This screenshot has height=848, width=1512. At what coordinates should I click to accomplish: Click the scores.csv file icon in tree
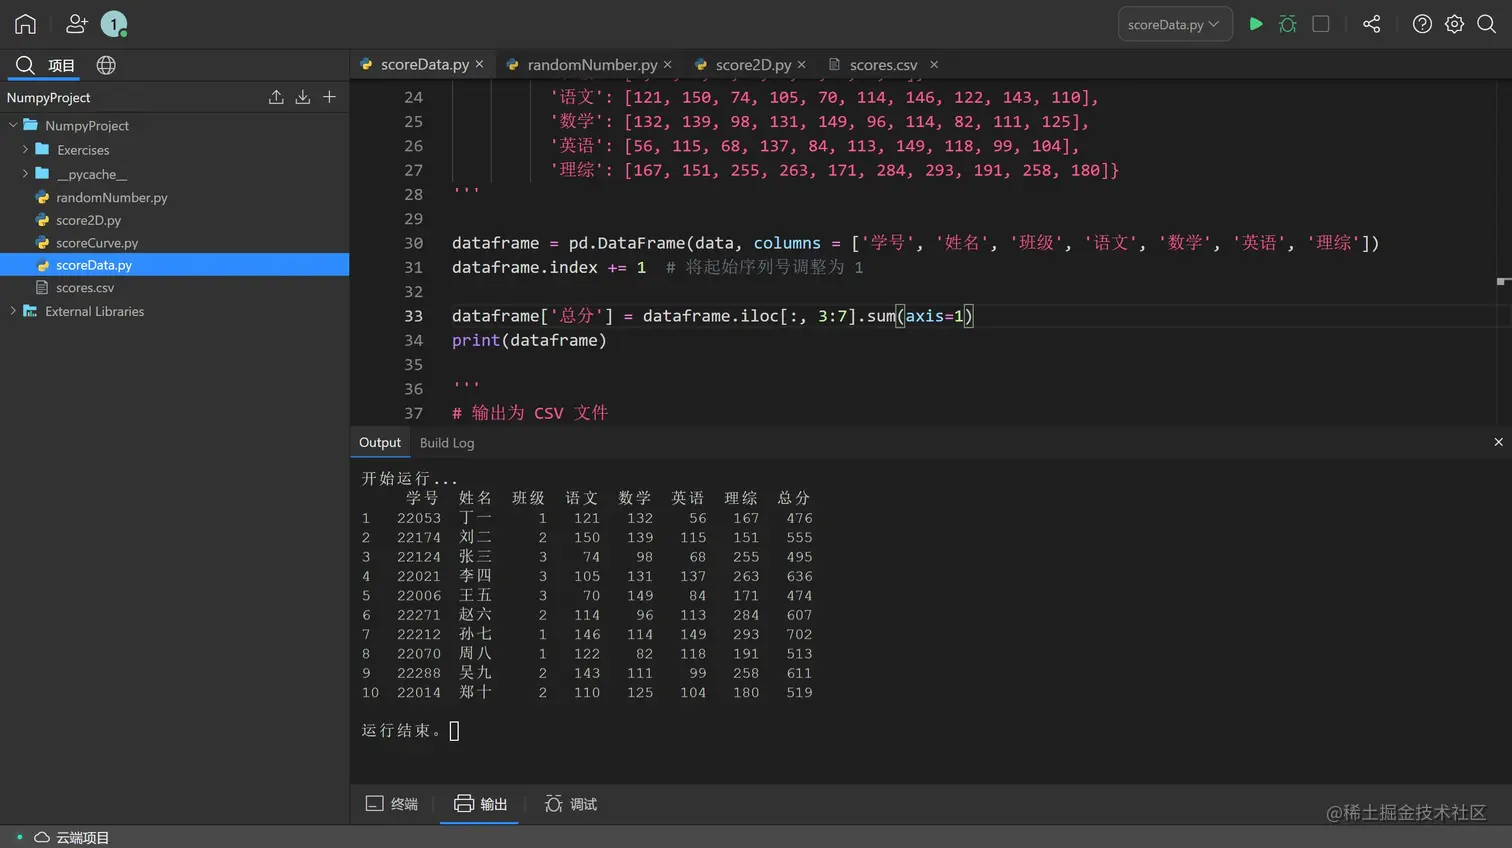(x=42, y=288)
